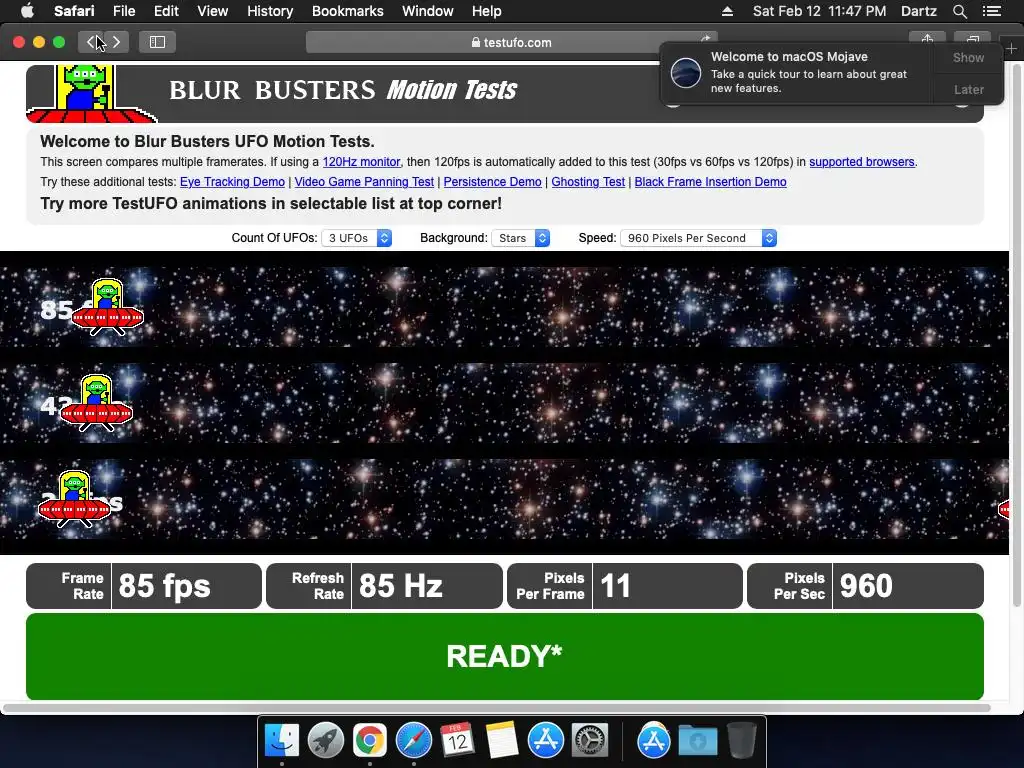This screenshot has width=1024, height=768.
Task: Open the Eye Tracking Demo link
Action: [x=232, y=182]
